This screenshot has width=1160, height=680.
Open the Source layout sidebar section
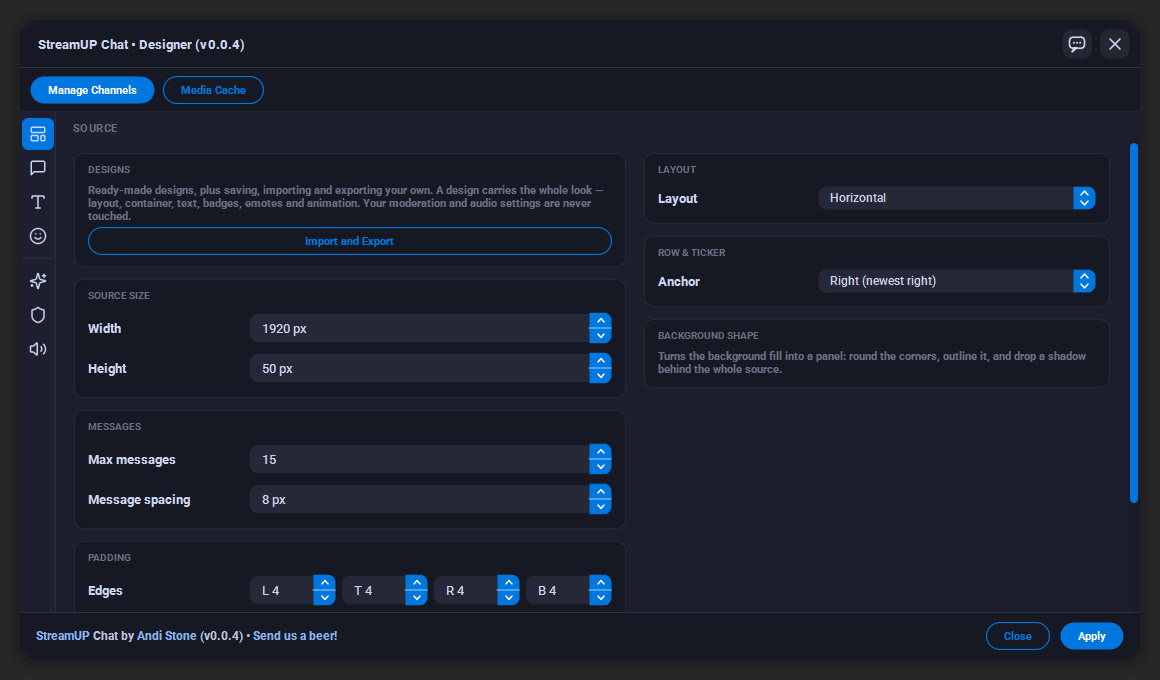(x=38, y=134)
